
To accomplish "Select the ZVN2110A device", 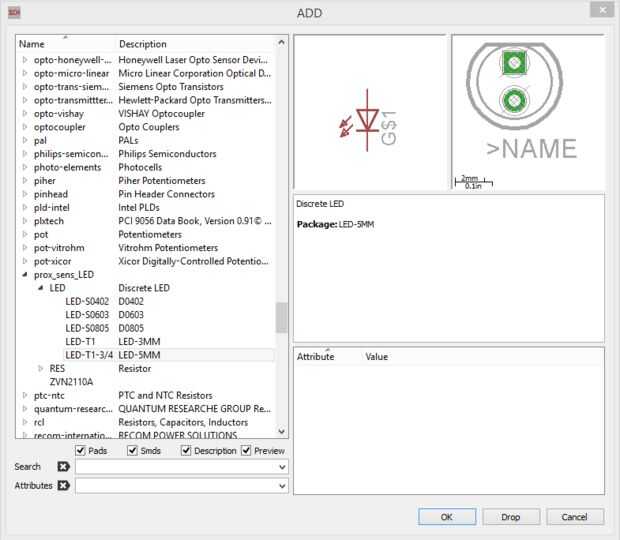I will click(71, 382).
